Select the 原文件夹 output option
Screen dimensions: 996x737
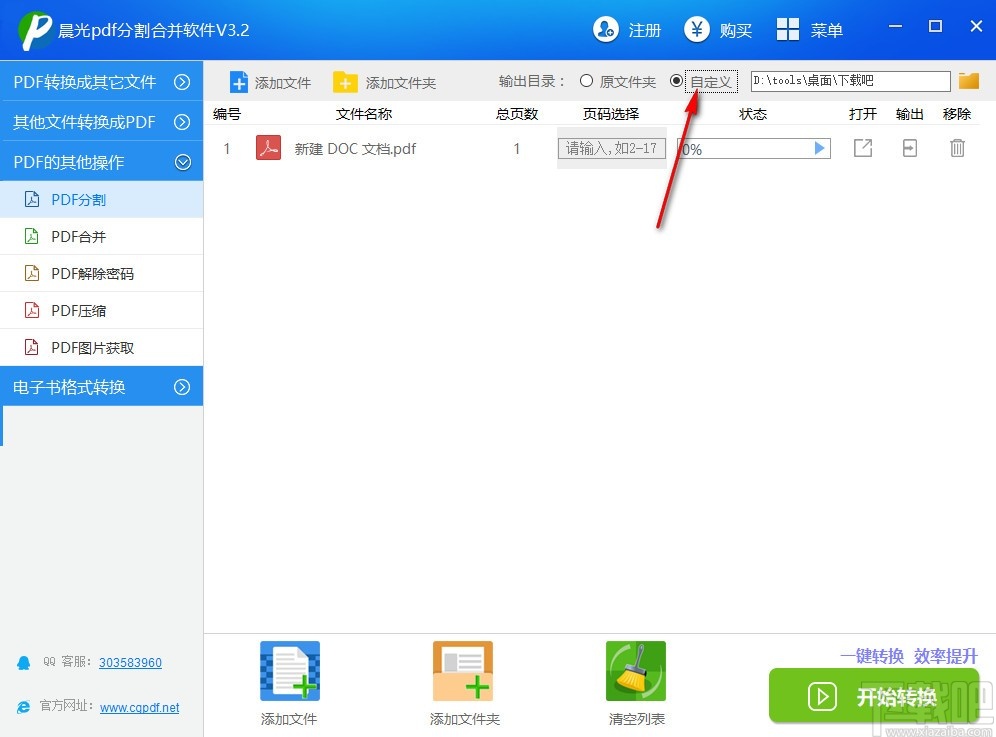[584, 81]
